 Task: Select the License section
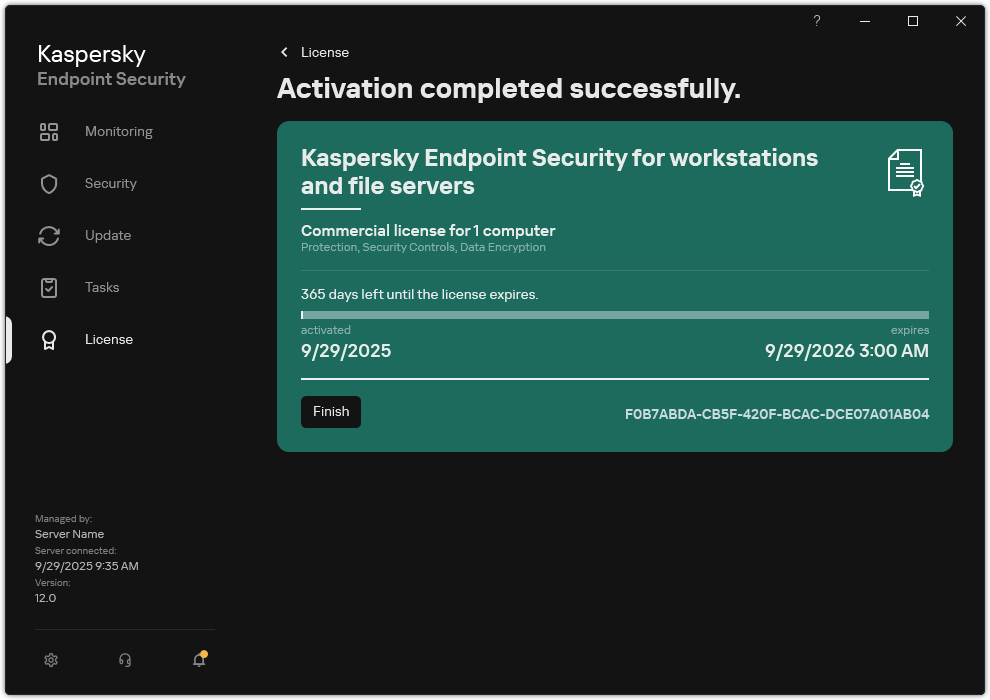click(x=109, y=339)
